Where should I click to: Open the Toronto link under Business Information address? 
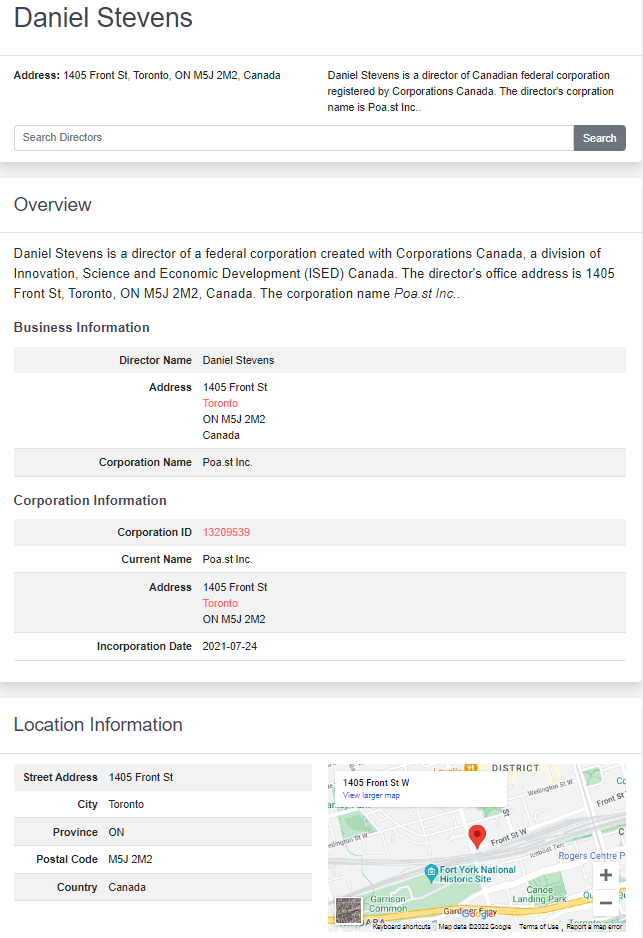(220, 403)
